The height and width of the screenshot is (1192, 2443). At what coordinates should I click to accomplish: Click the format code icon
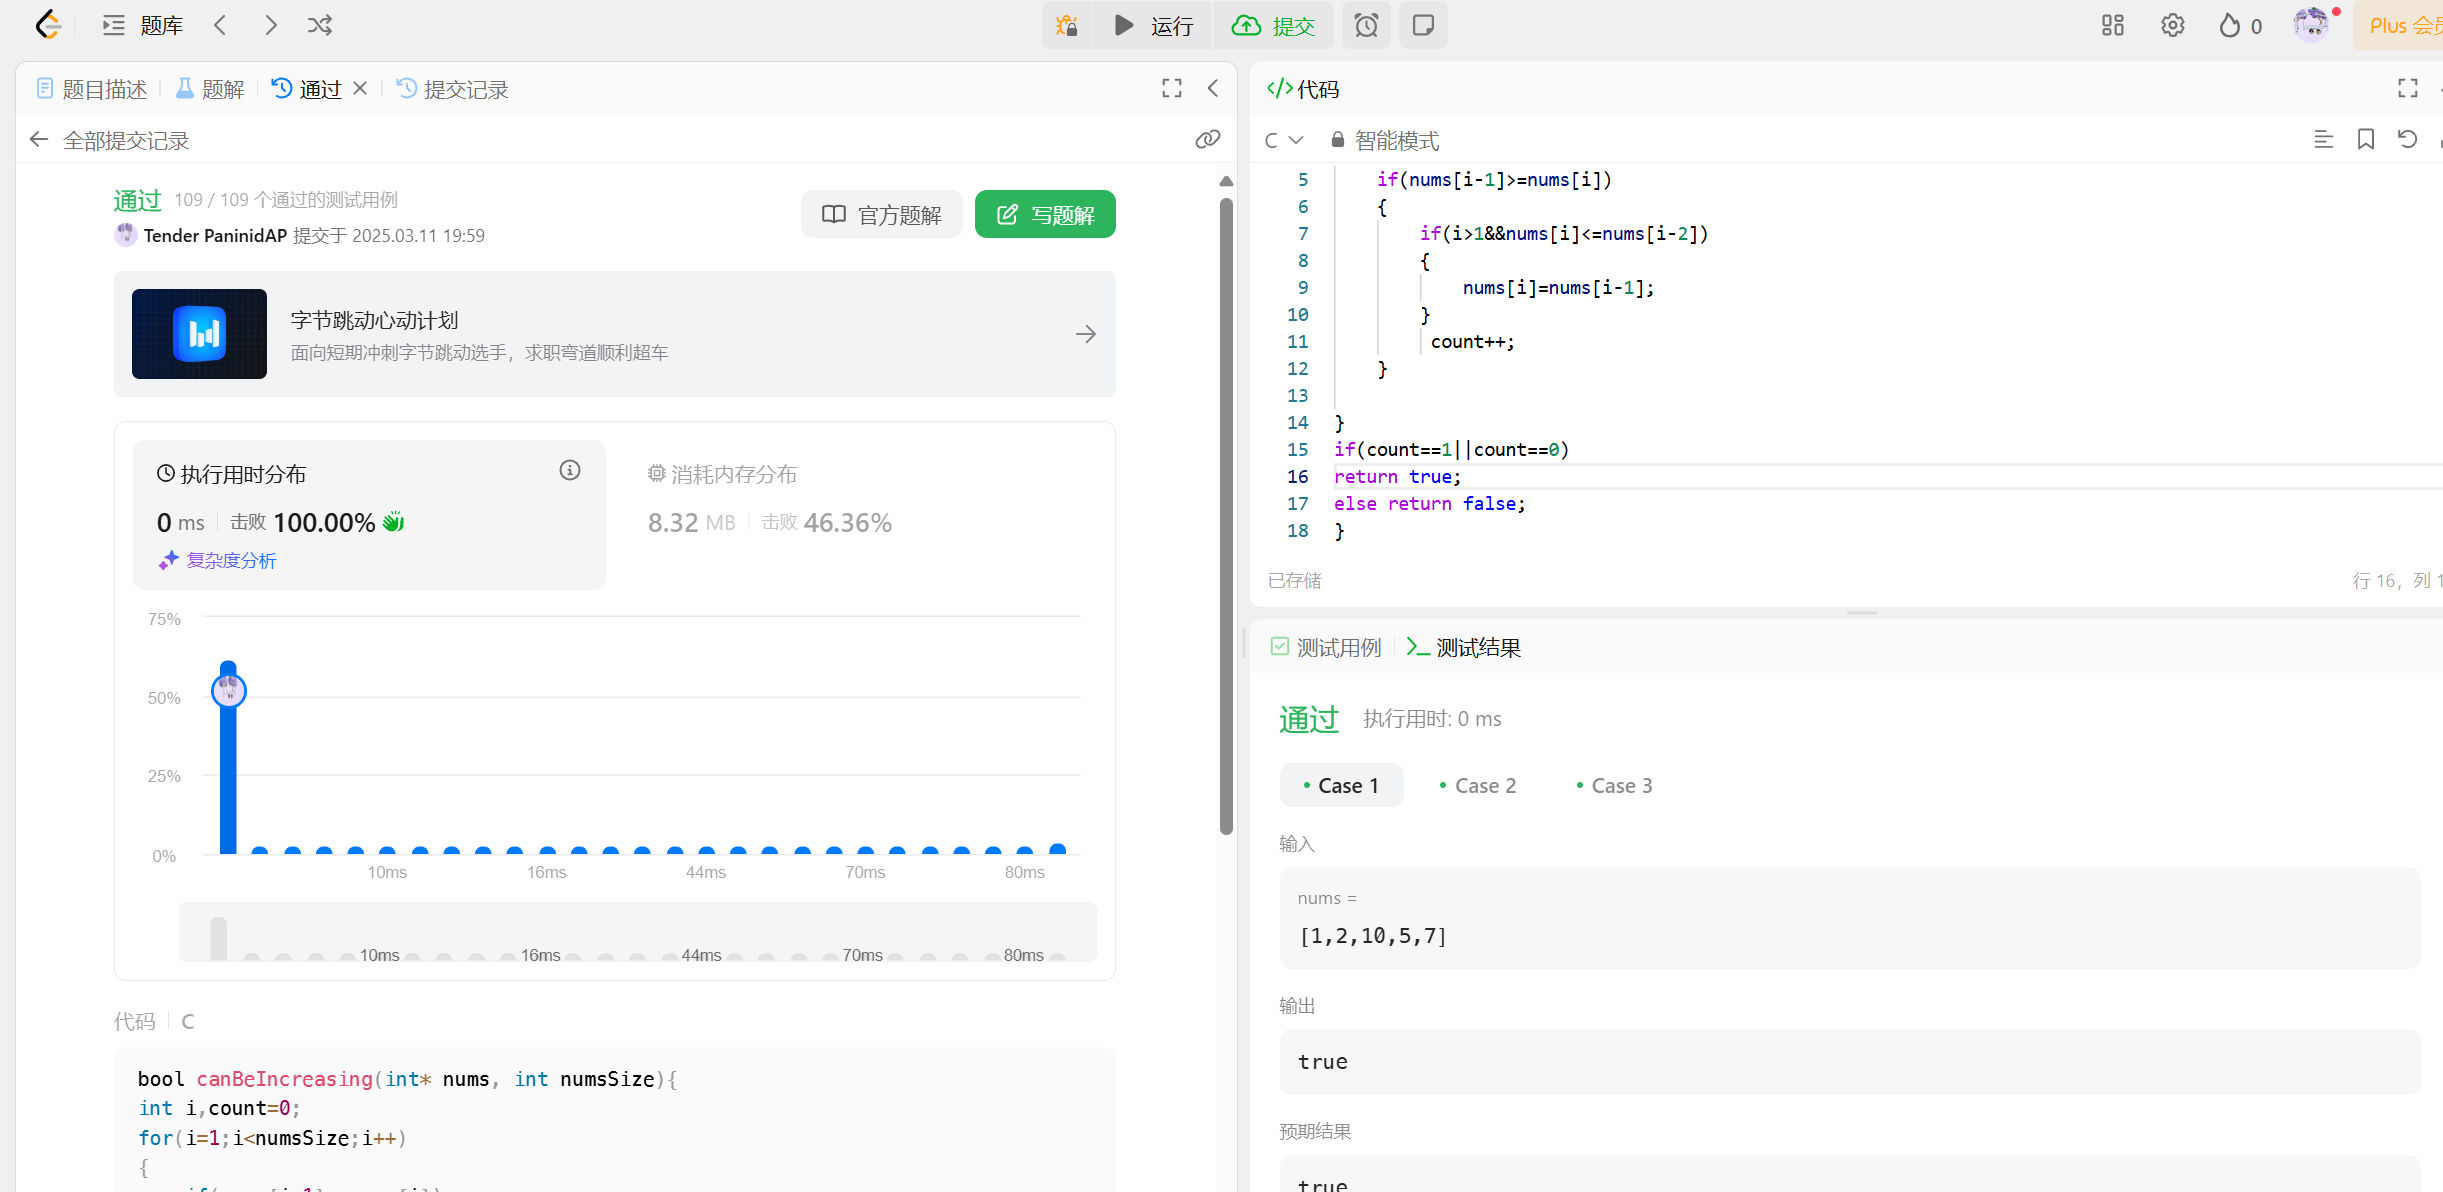[2323, 140]
